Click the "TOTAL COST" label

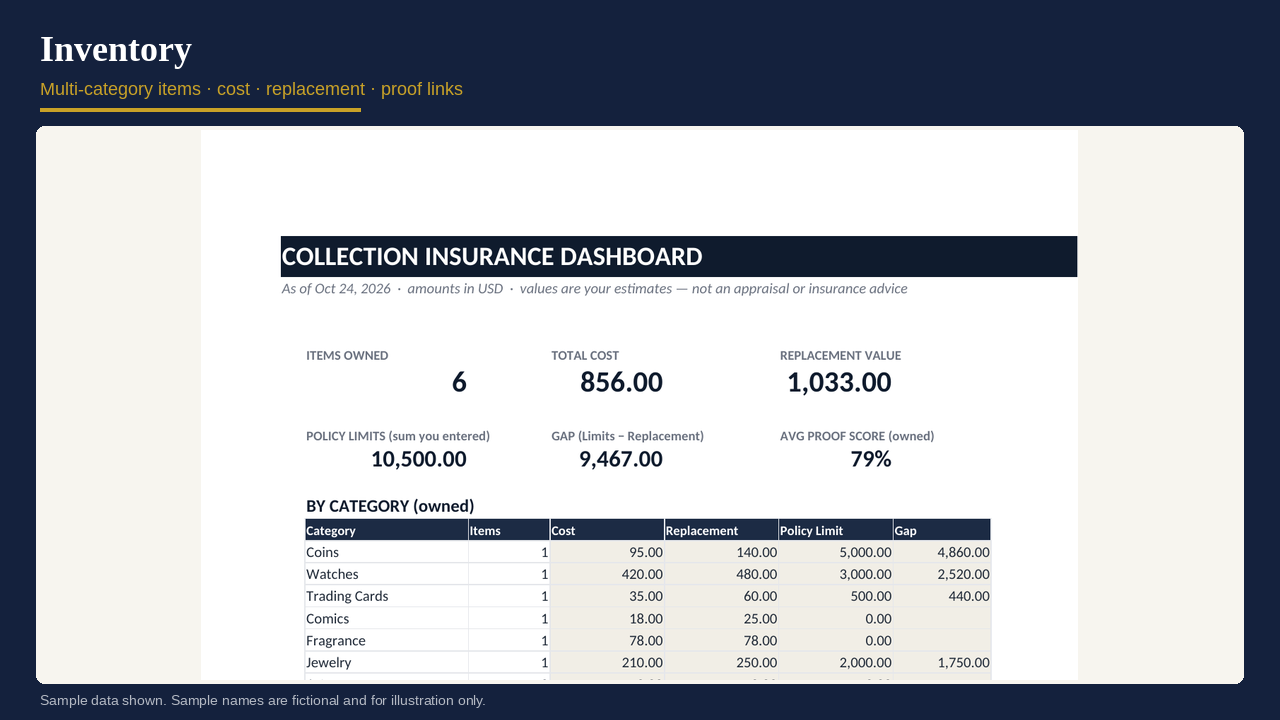click(x=585, y=356)
